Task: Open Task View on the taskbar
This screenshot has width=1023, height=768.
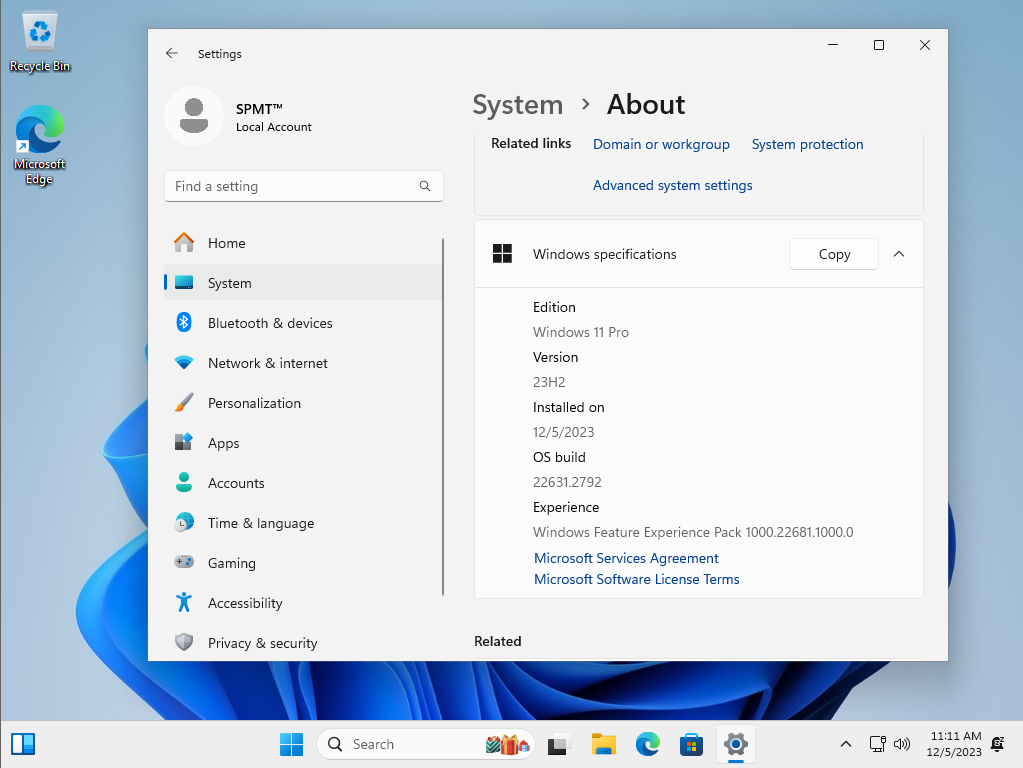Action: (x=558, y=744)
